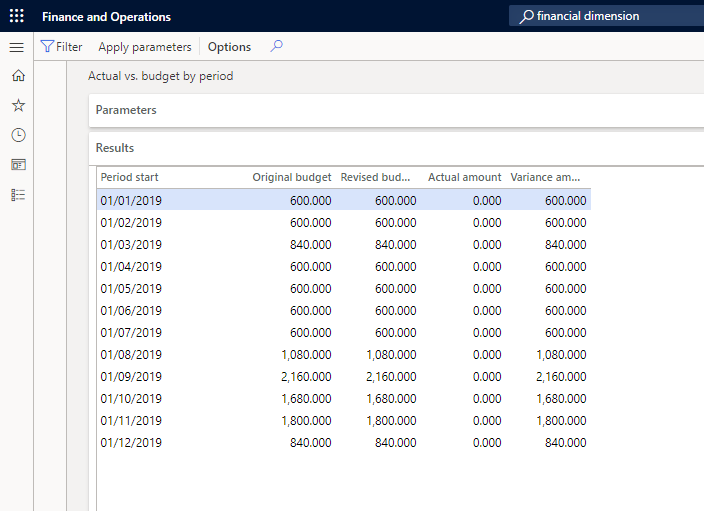704x511 pixels.
Task: Select the 01/09/2019 period row
Action: click(x=131, y=377)
